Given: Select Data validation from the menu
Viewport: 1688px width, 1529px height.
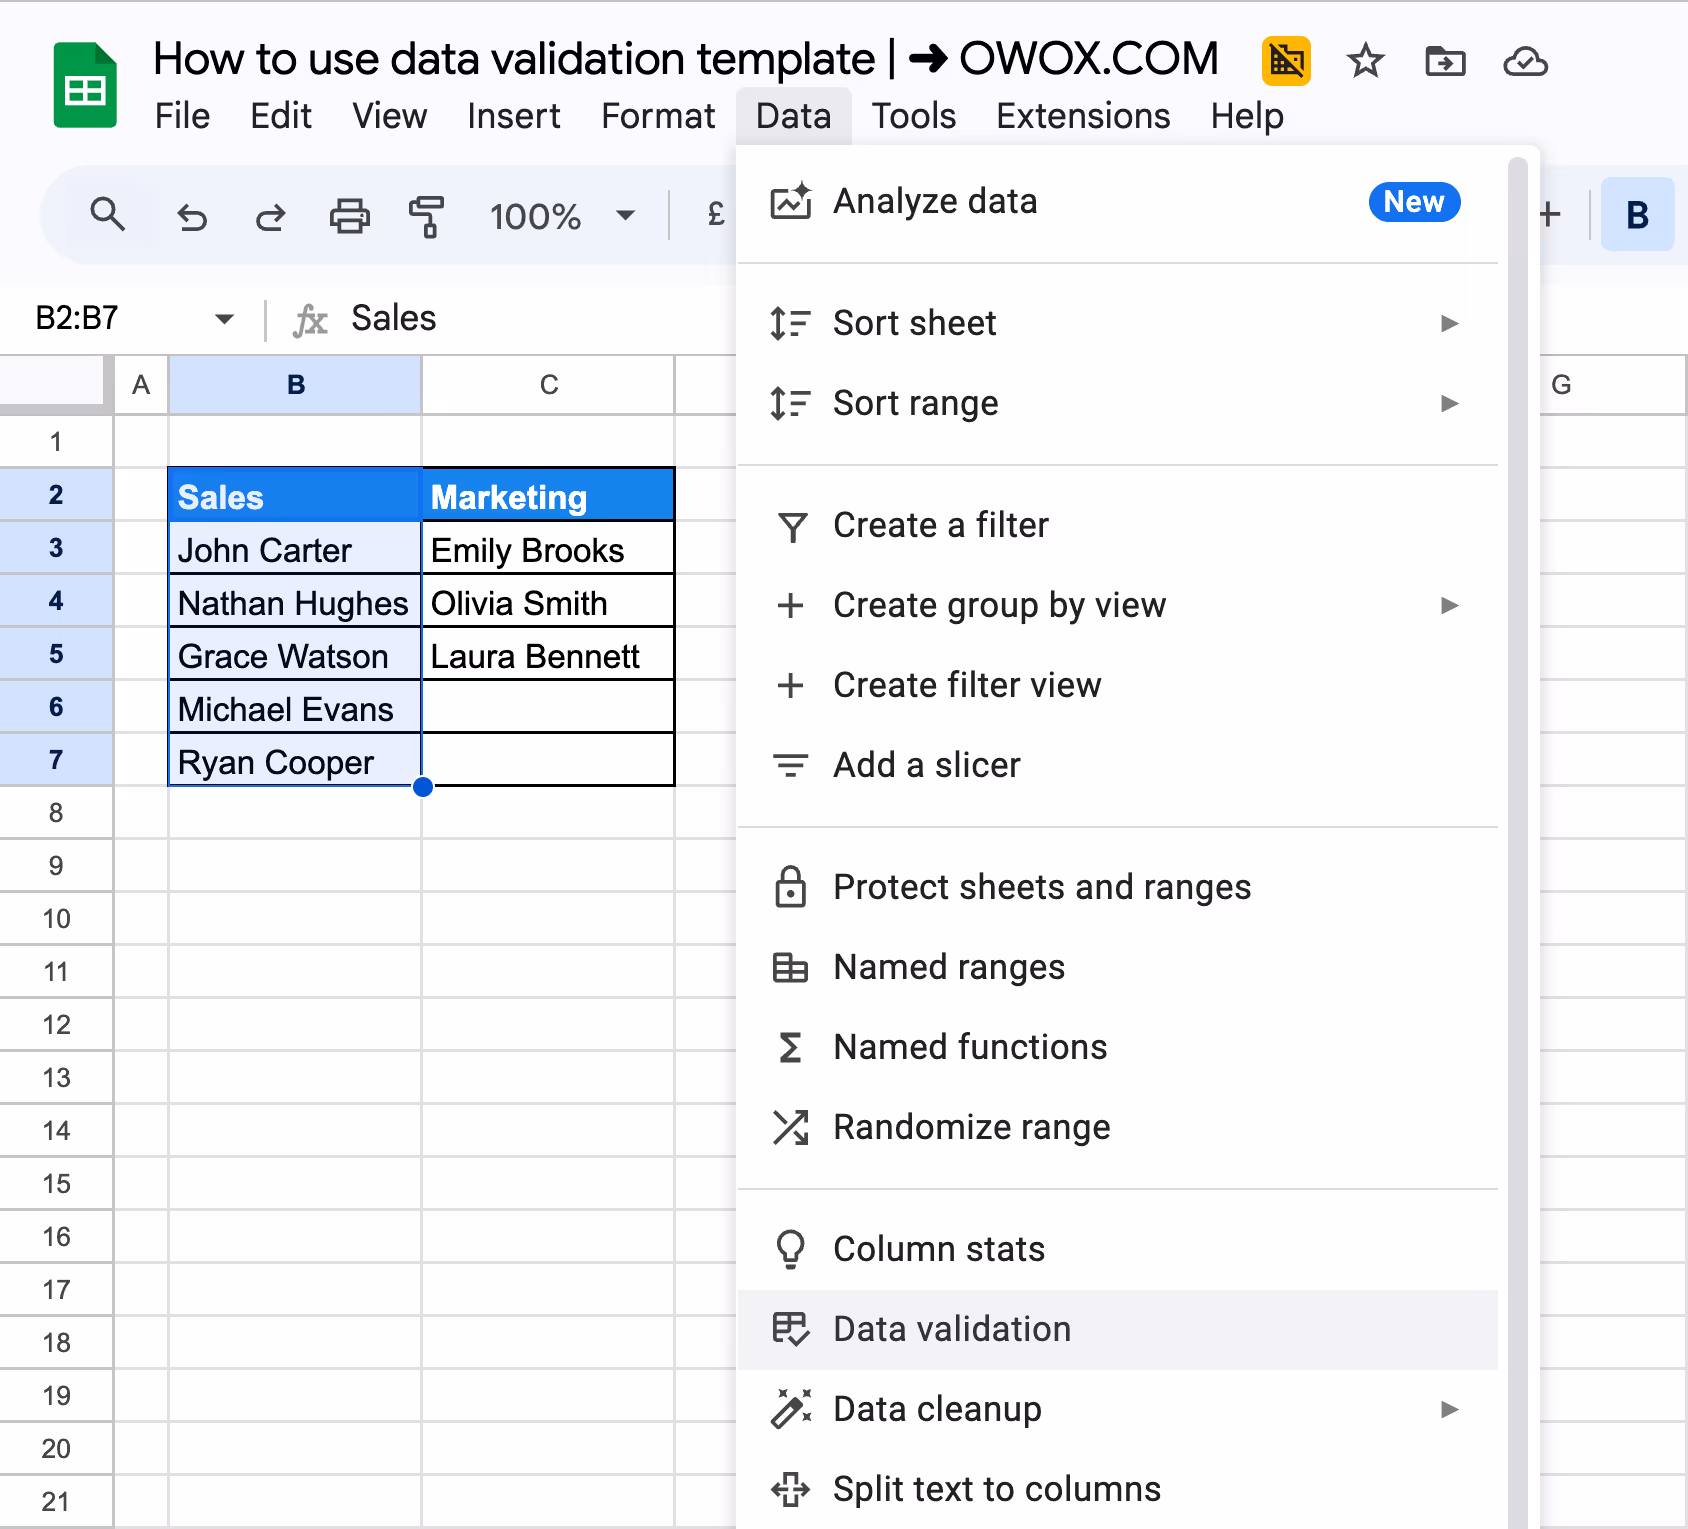Looking at the screenshot, I should point(951,1329).
